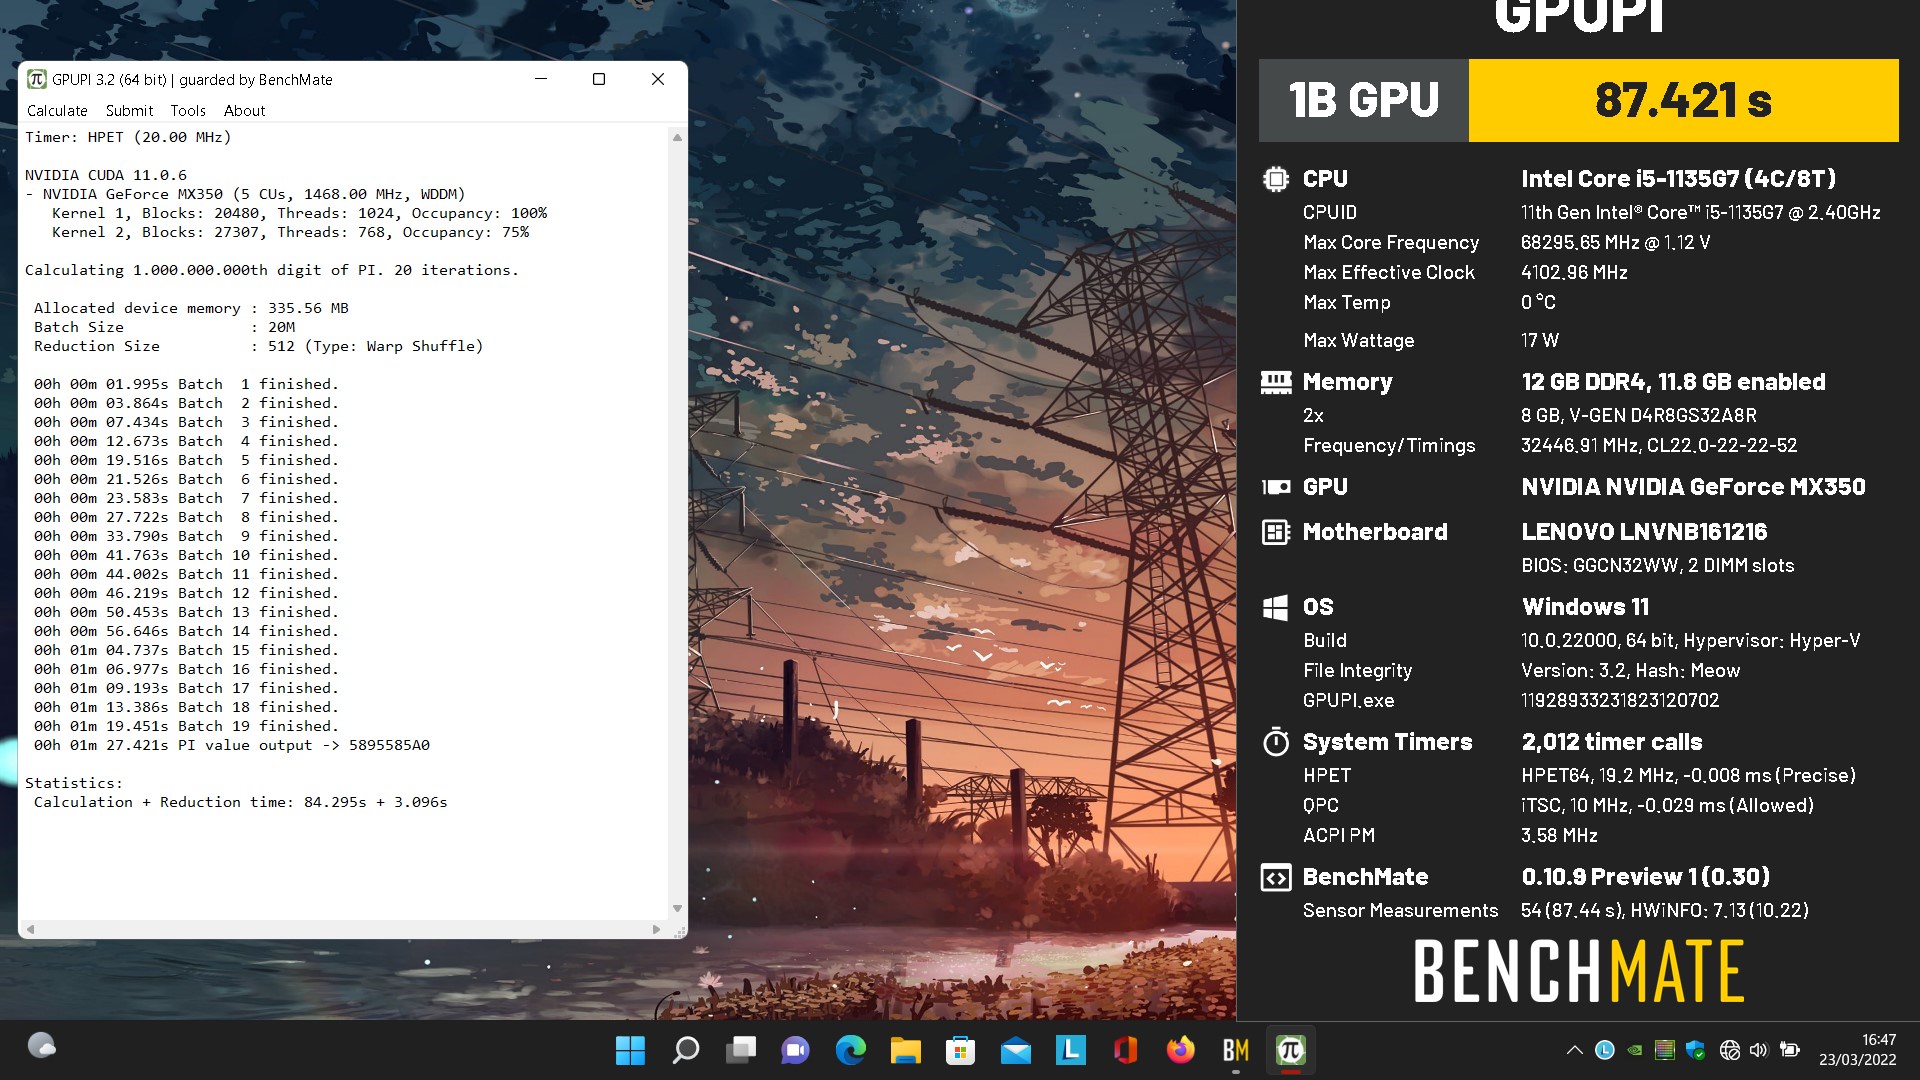Open the battery tray icon
Viewport: 1920px width, 1080px height.
pos(1790,1050)
